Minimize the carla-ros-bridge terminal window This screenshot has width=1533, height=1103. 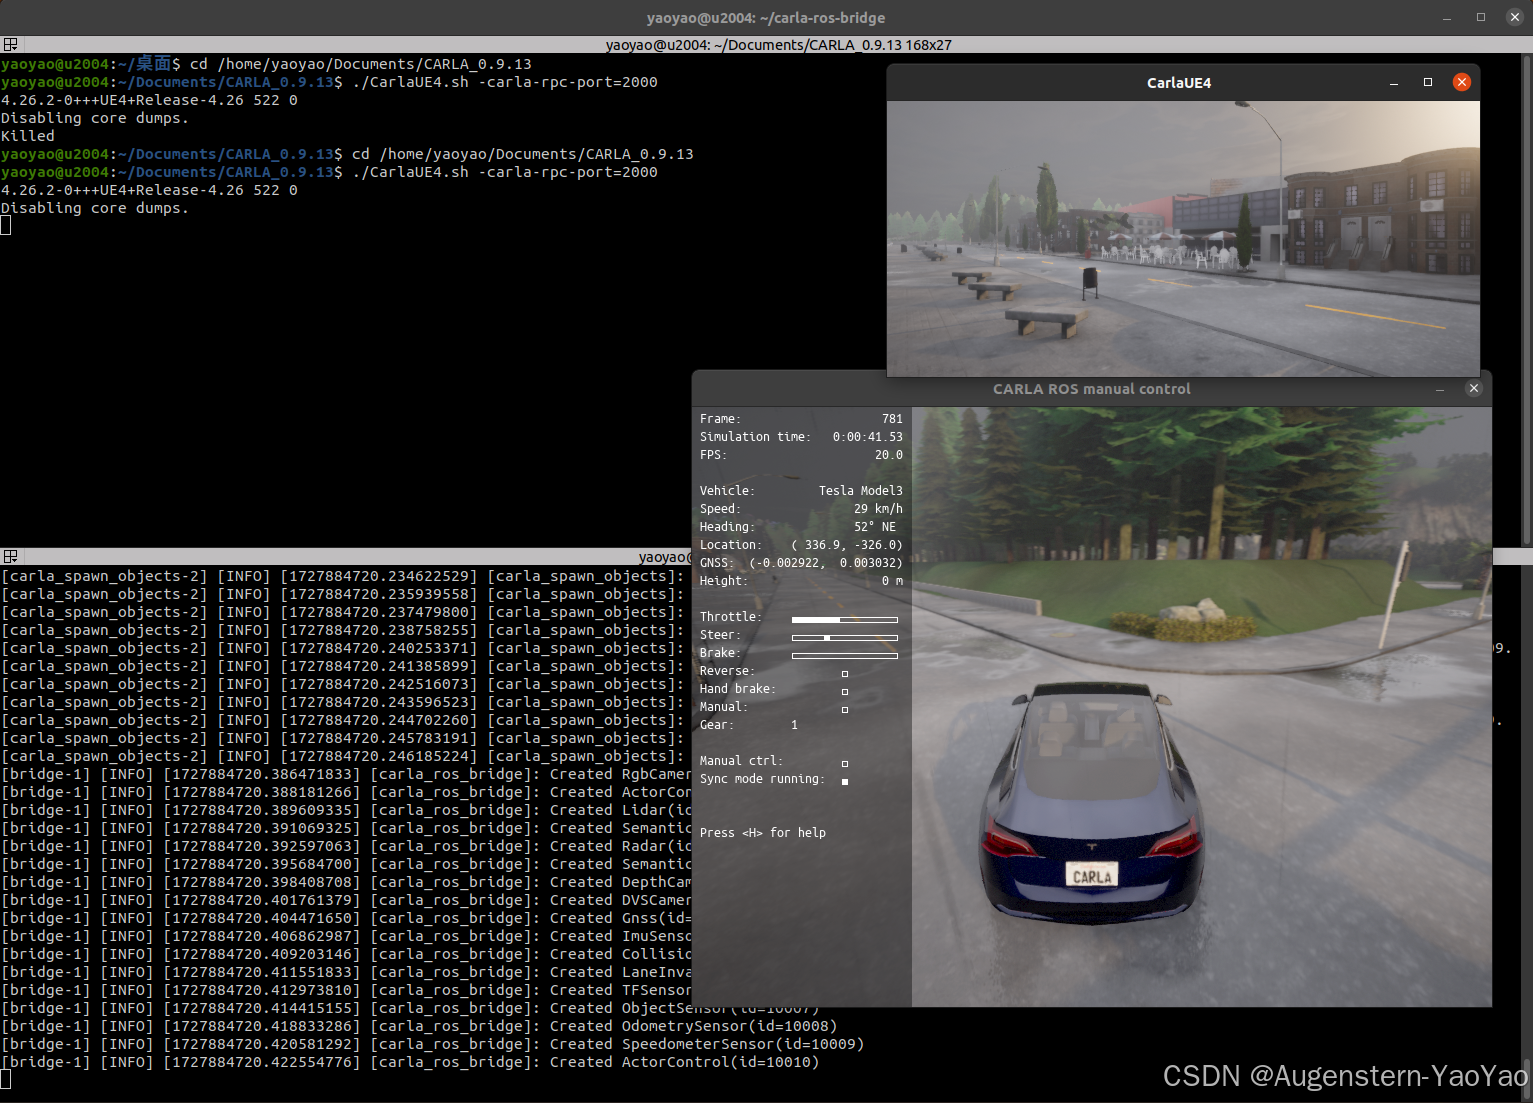tap(1447, 18)
